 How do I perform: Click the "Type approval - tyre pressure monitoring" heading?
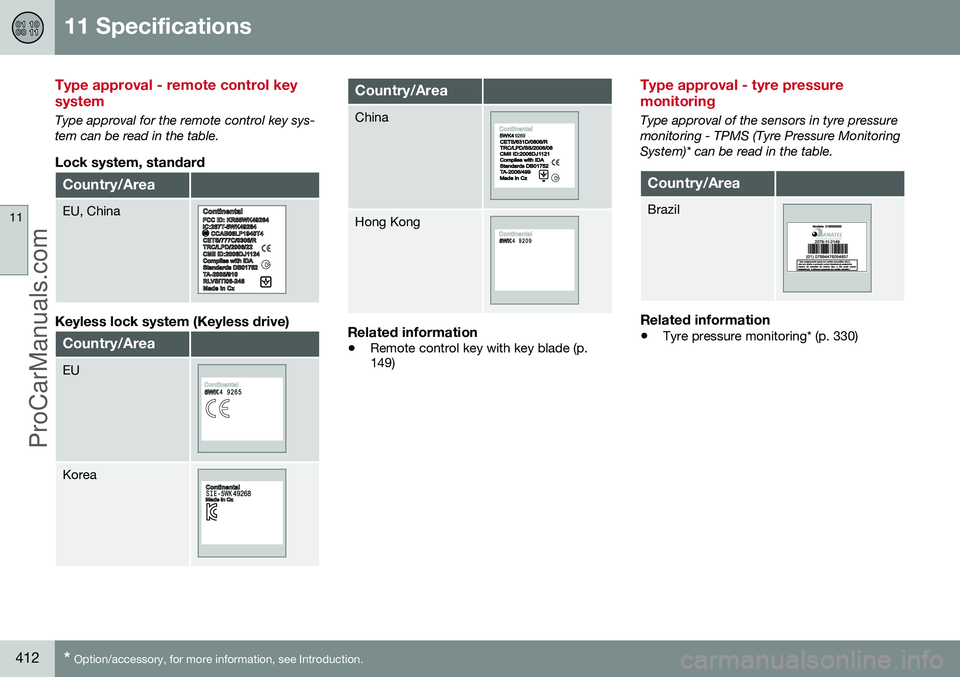(741, 93)
